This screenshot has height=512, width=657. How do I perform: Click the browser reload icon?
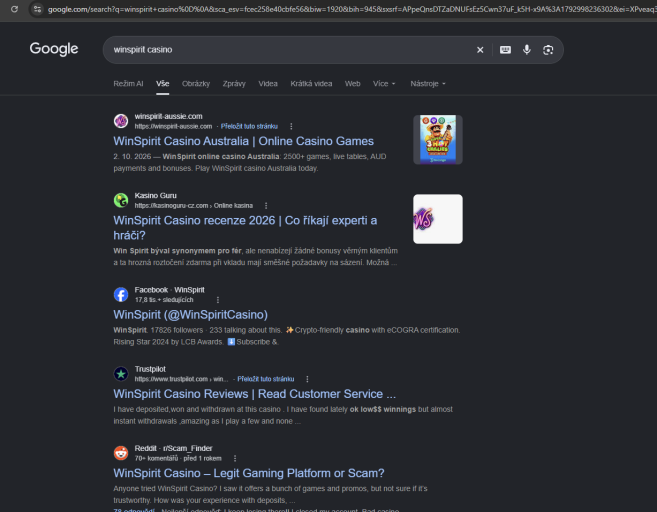[x=14, y=9]
